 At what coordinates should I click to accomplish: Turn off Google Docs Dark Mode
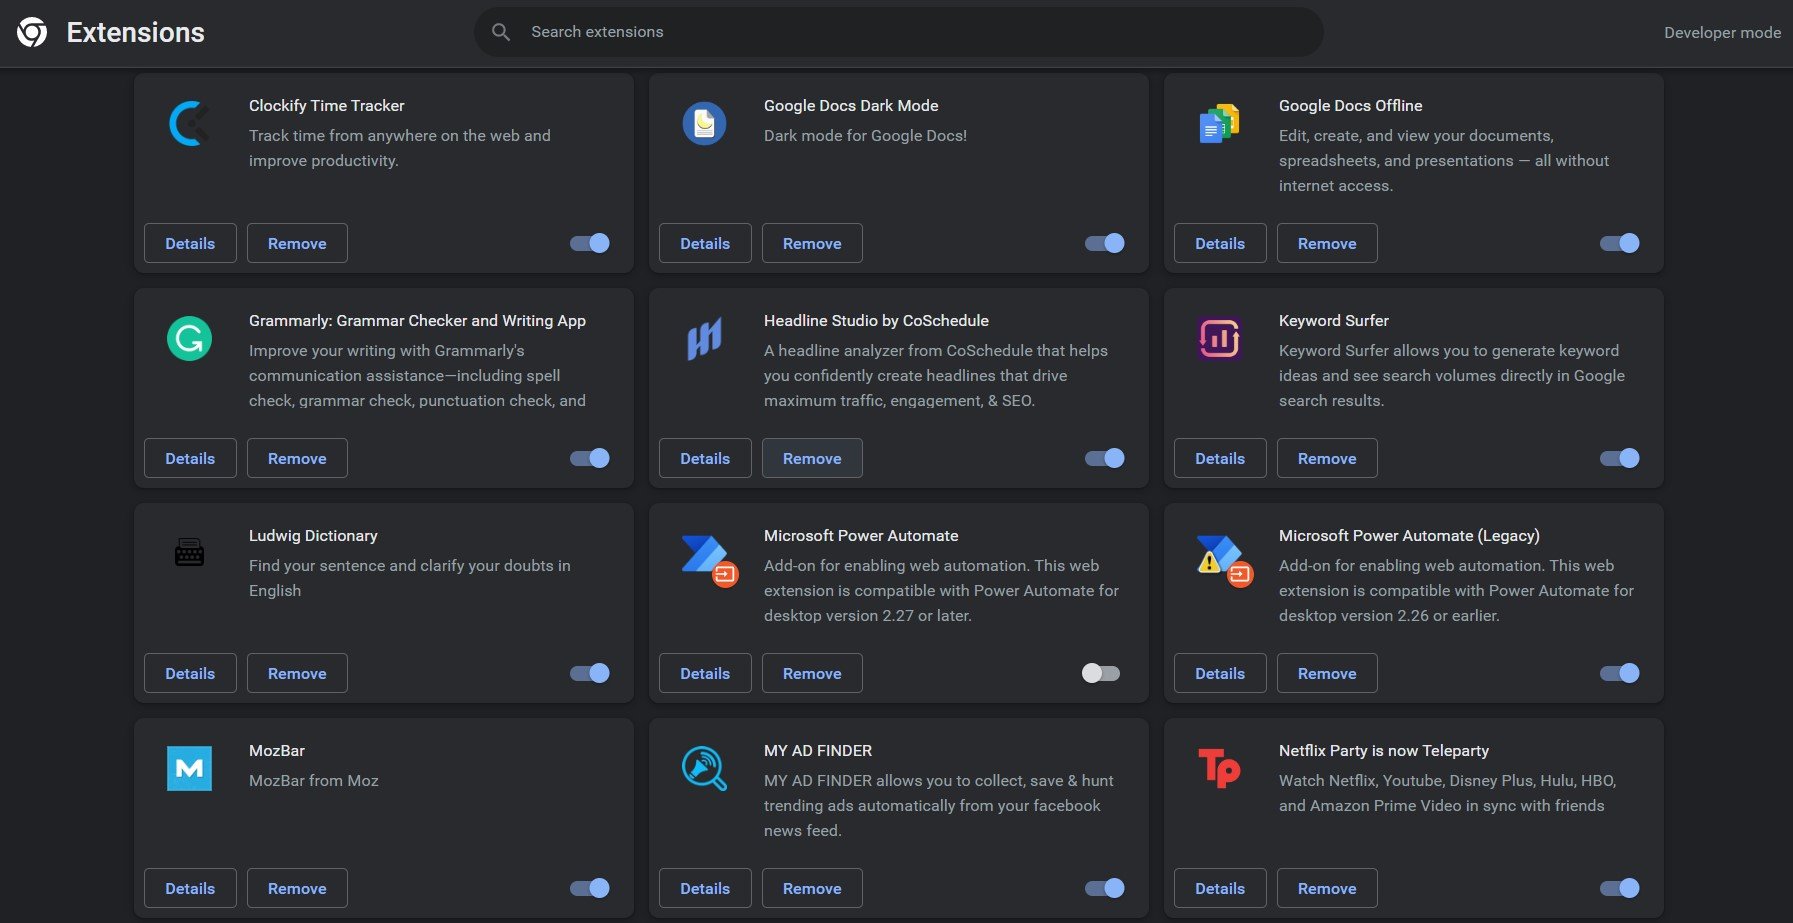point(1105,243)
